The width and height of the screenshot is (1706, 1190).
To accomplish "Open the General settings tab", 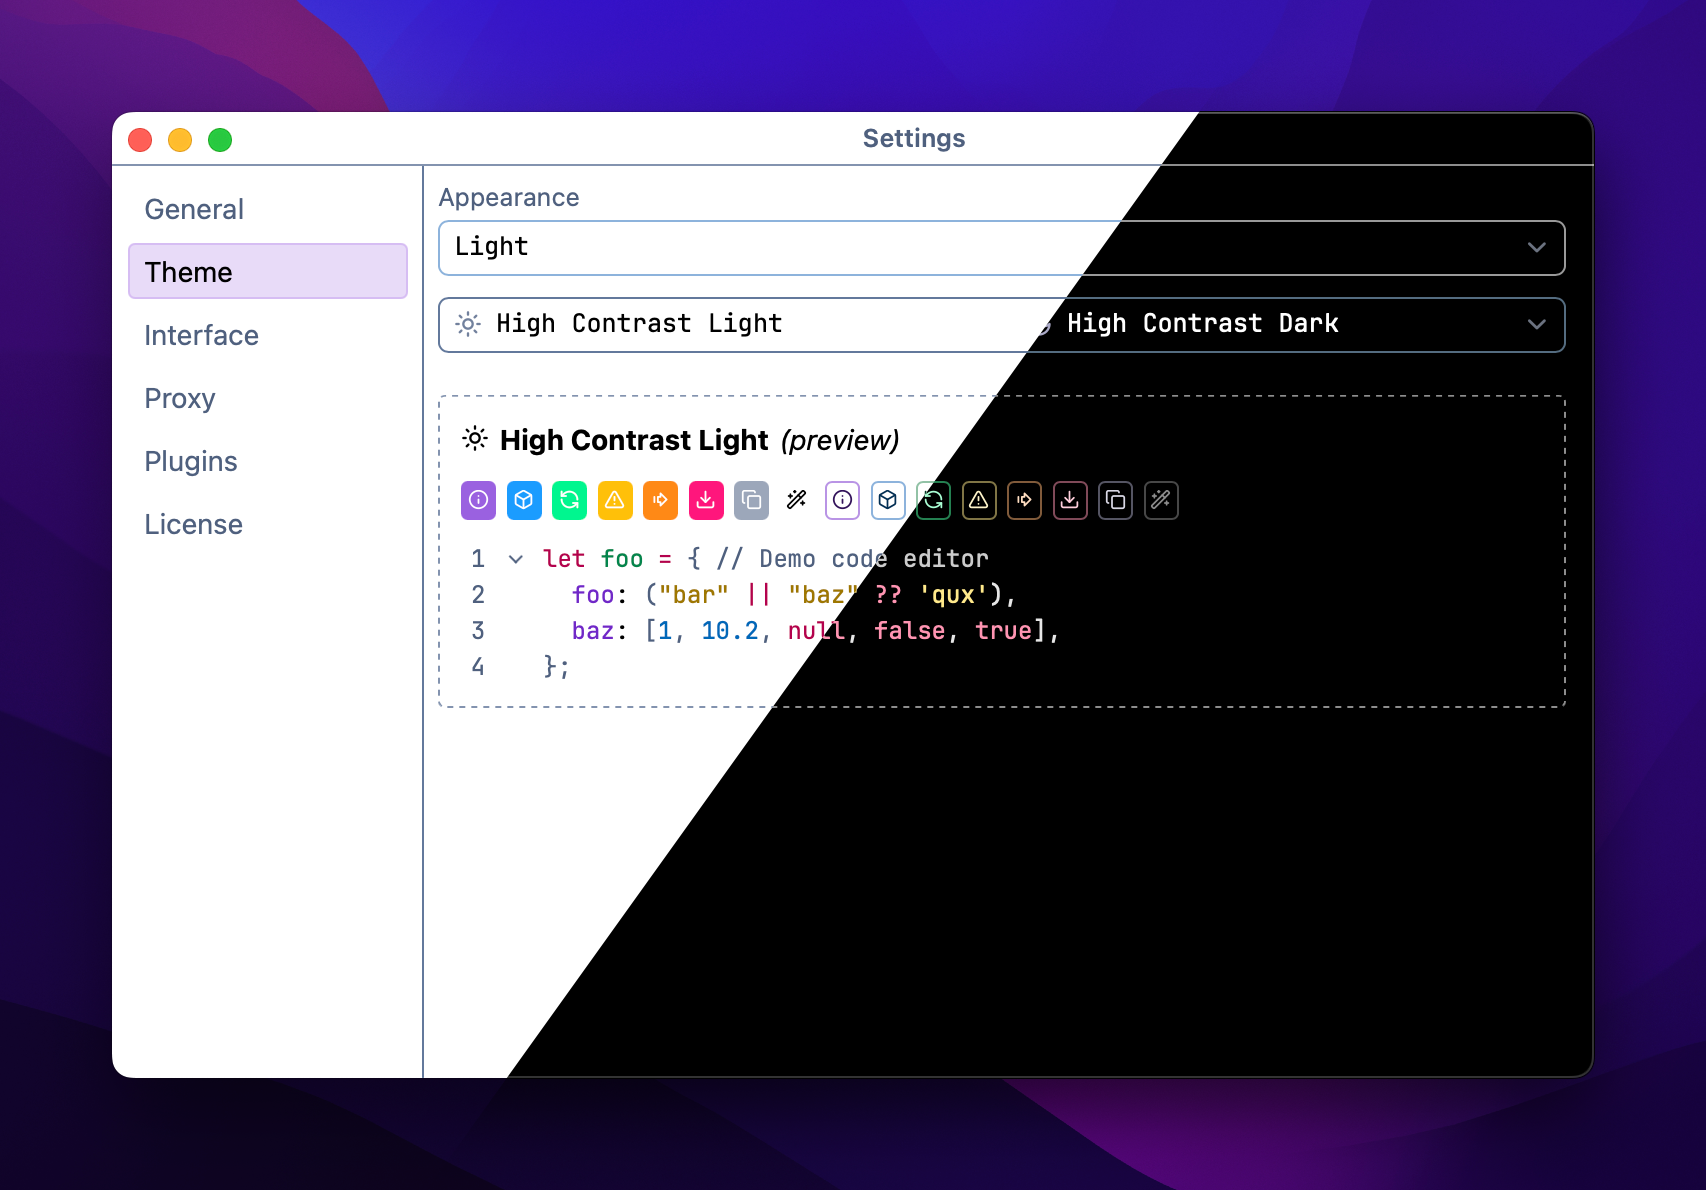I will tap(194, 209).
